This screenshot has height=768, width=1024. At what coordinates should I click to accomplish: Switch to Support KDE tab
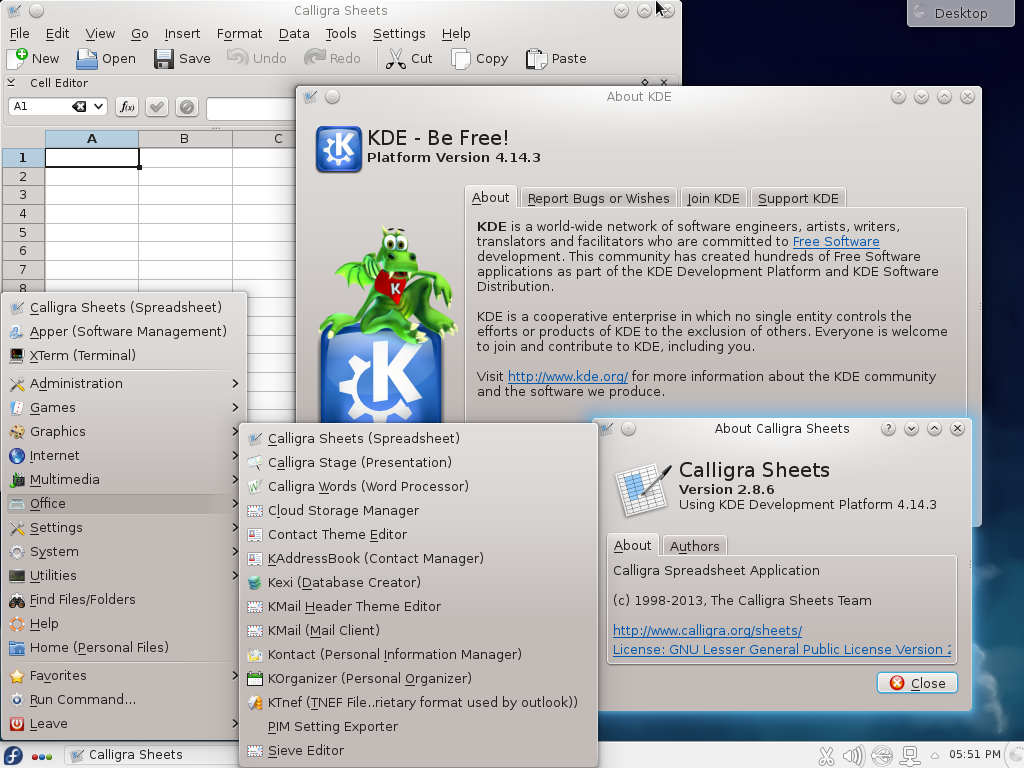pos(798,199)
